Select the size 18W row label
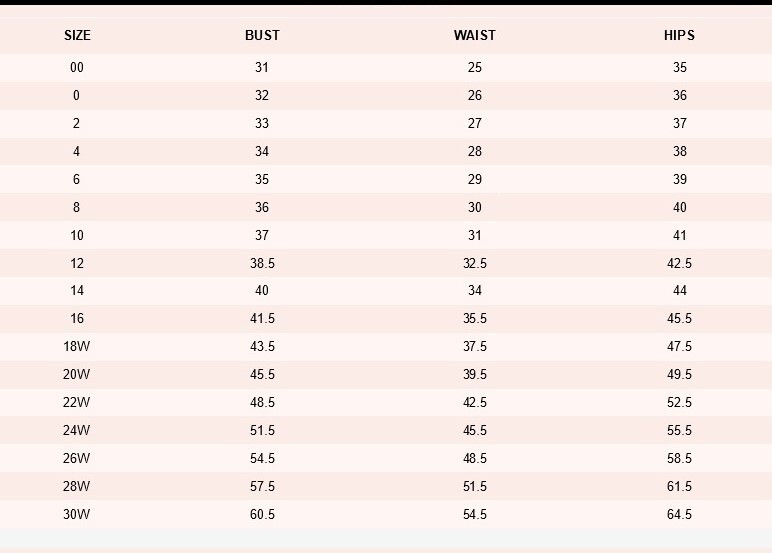 pos(77,347)
